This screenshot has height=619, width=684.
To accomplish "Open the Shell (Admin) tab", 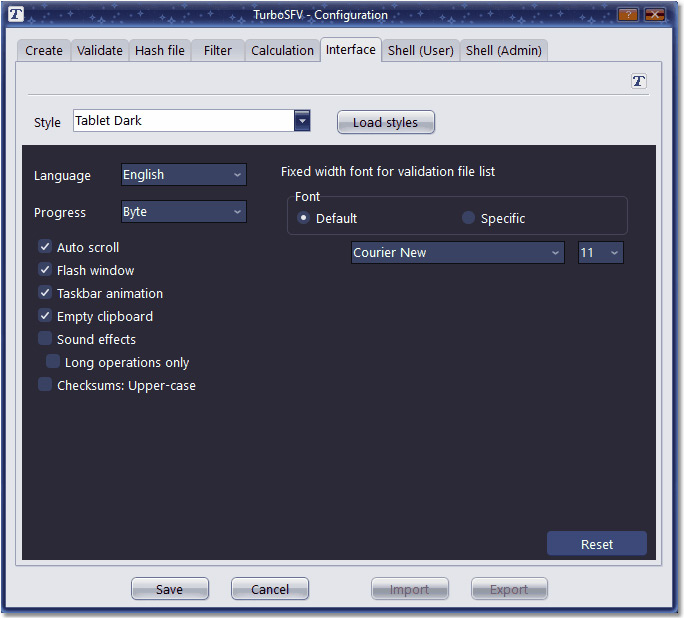I will click(503, 51).
